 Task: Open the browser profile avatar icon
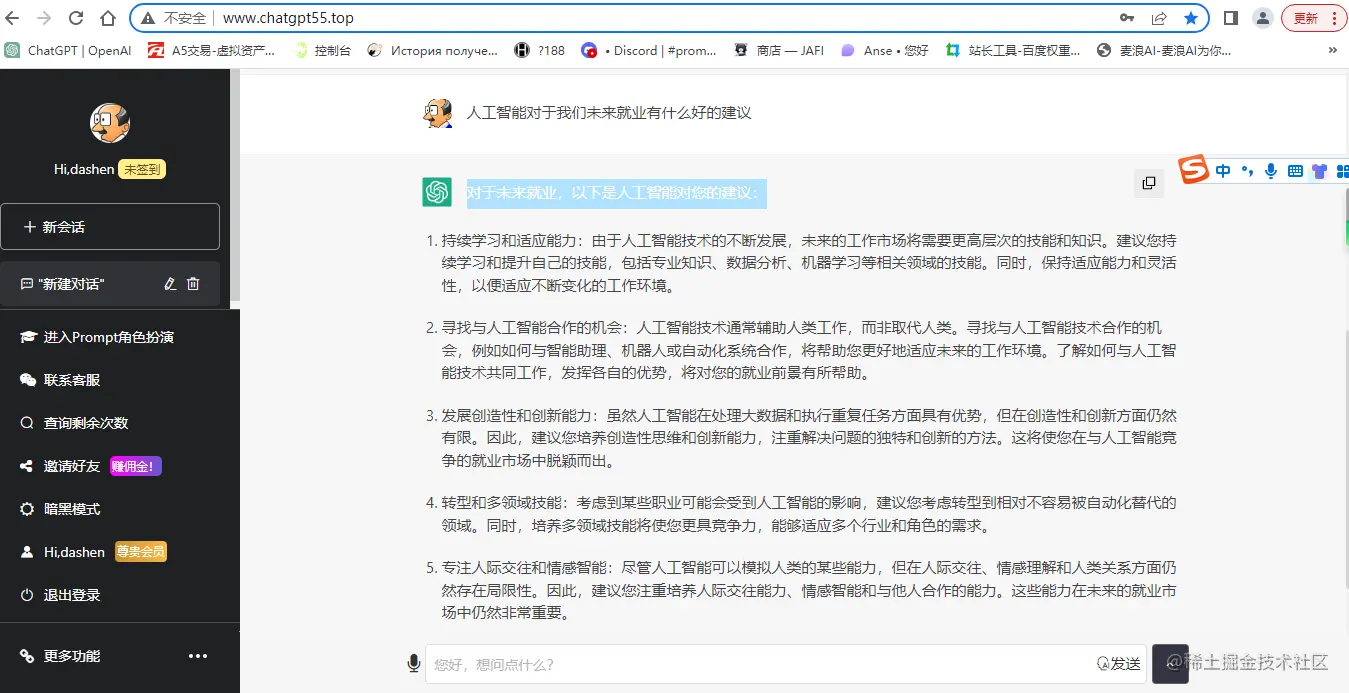[x=1263, y=18]
